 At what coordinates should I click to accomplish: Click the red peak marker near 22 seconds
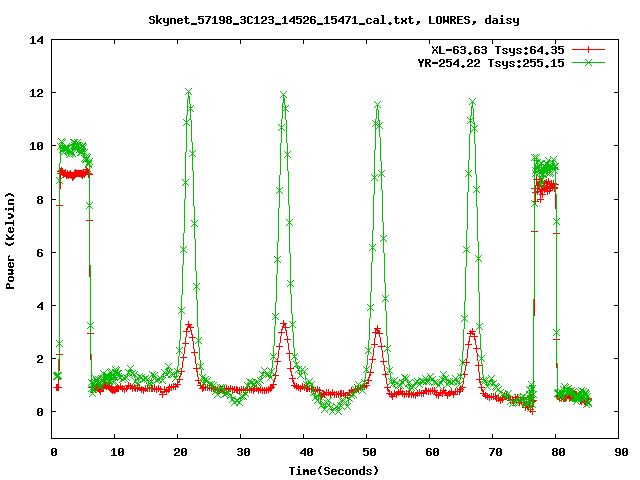tap(189, 325)
